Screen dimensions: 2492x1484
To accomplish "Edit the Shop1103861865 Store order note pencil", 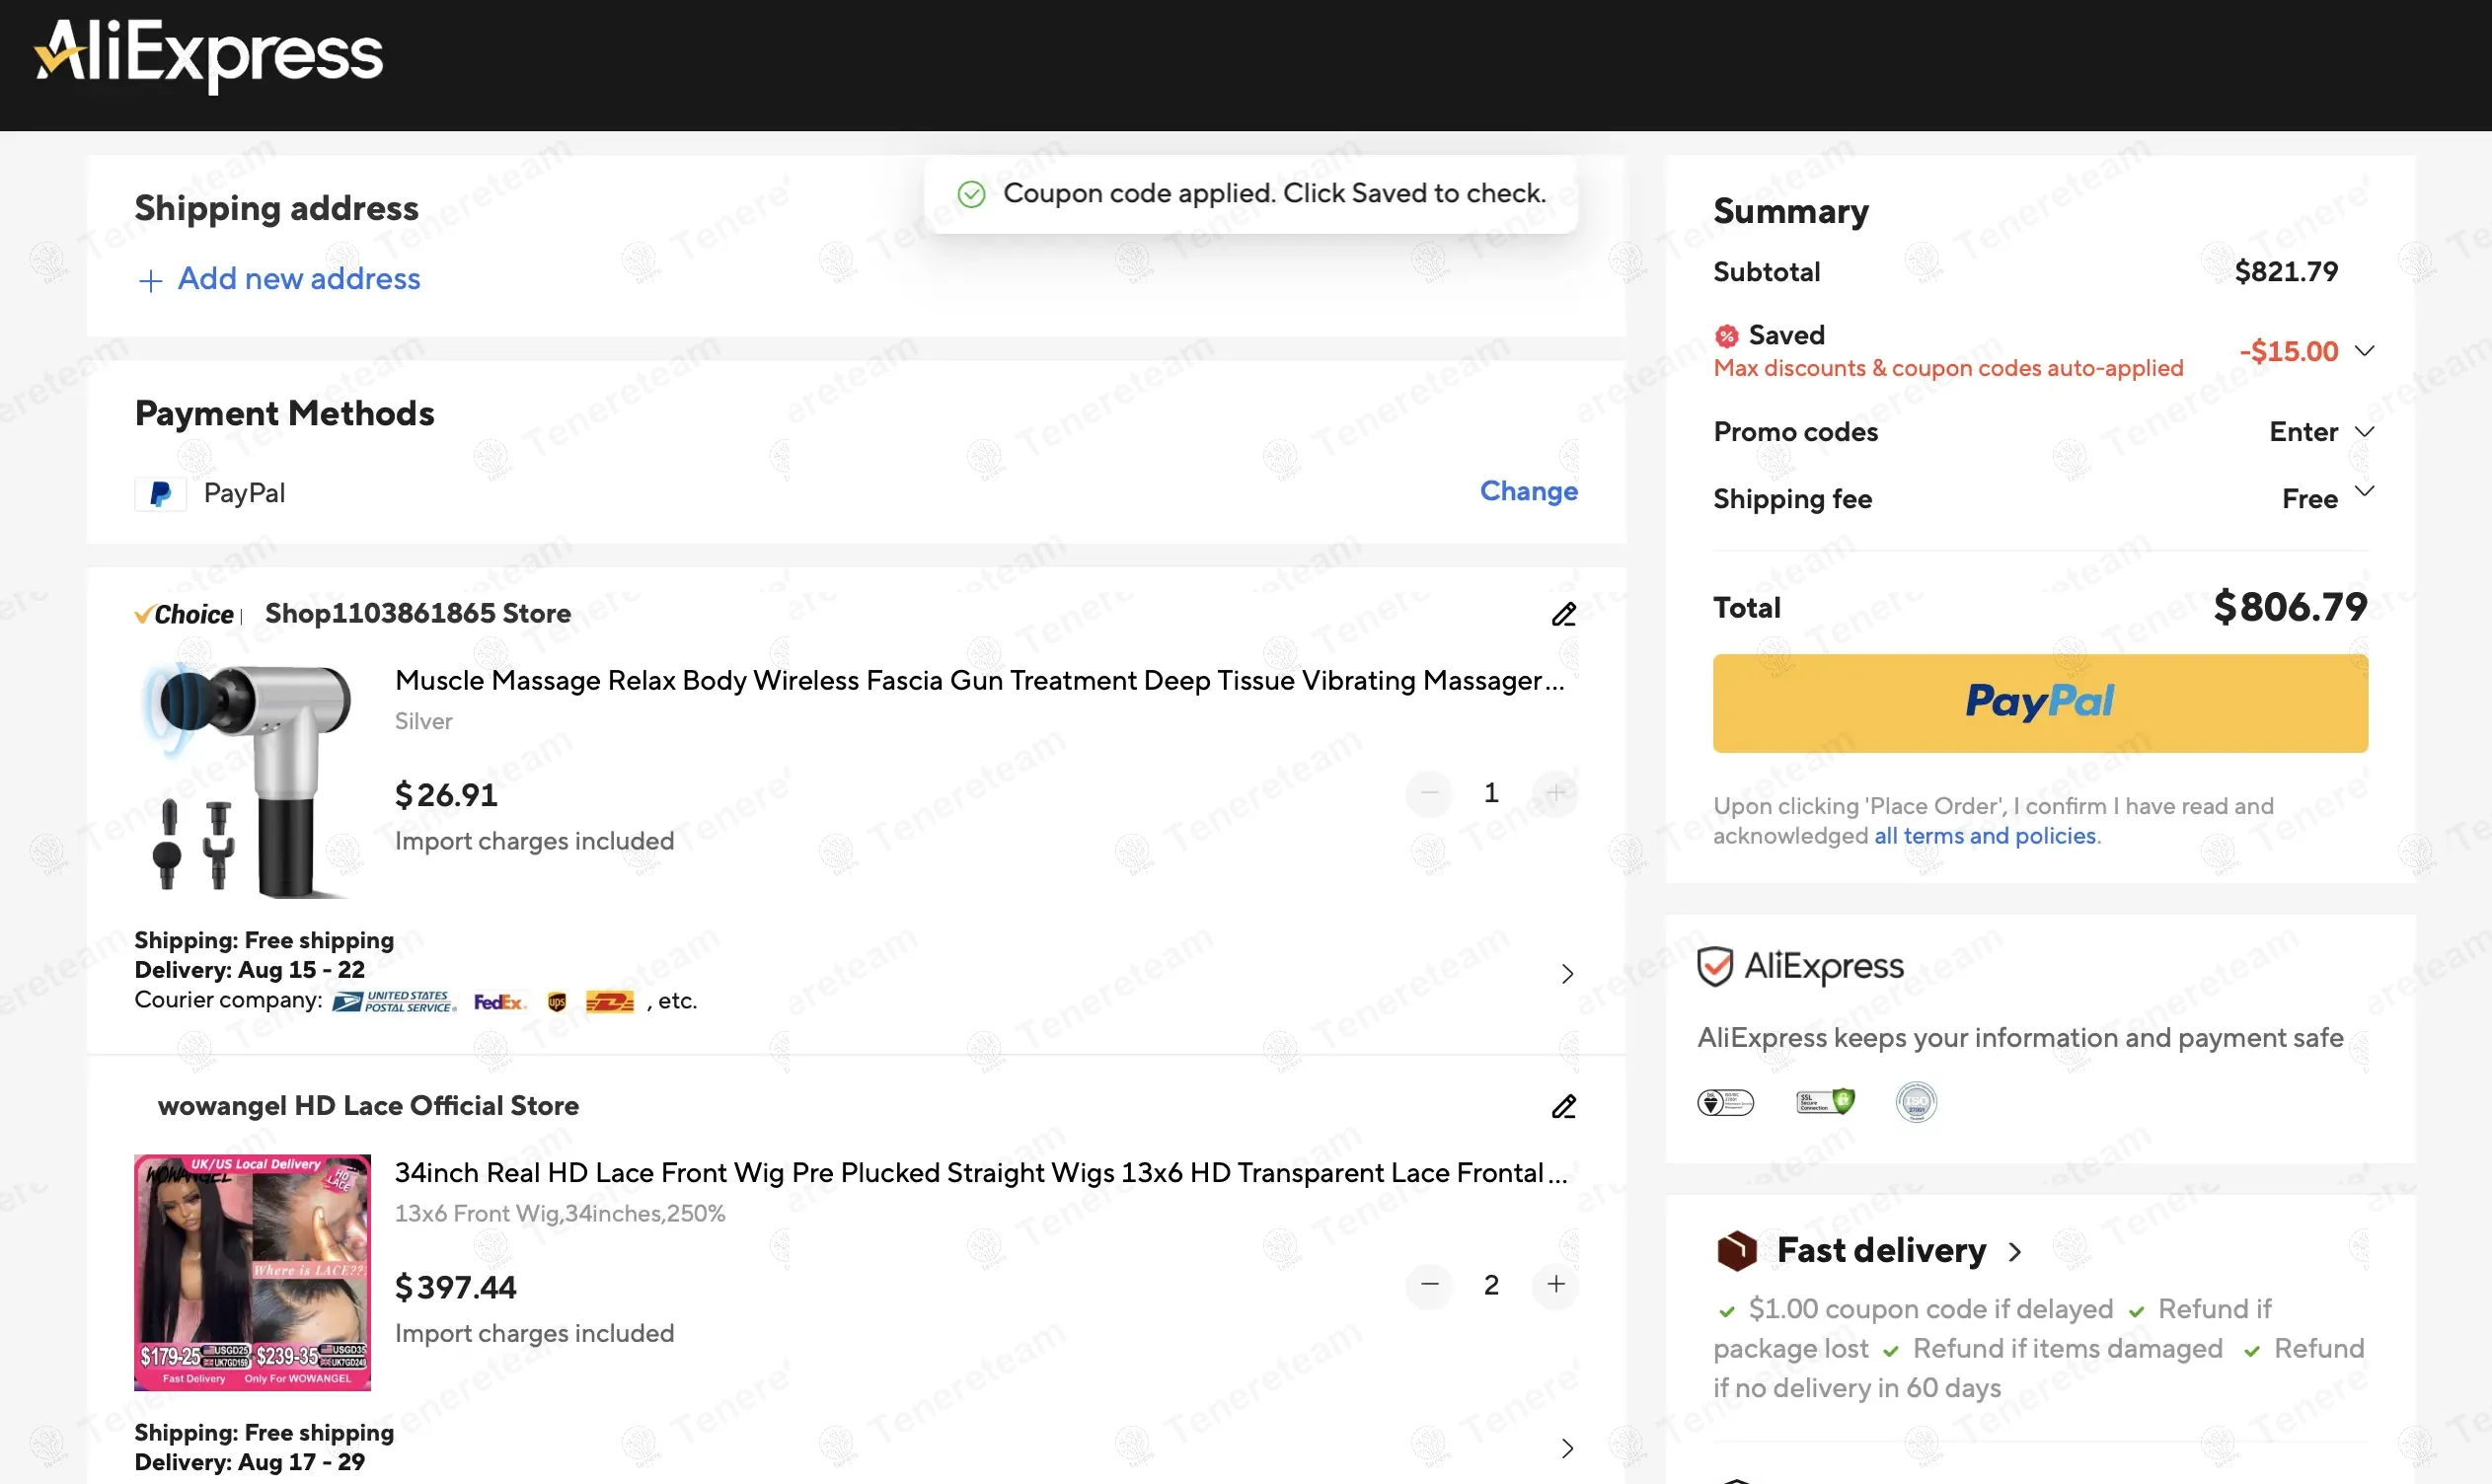I will click(x=1564, y=614).
